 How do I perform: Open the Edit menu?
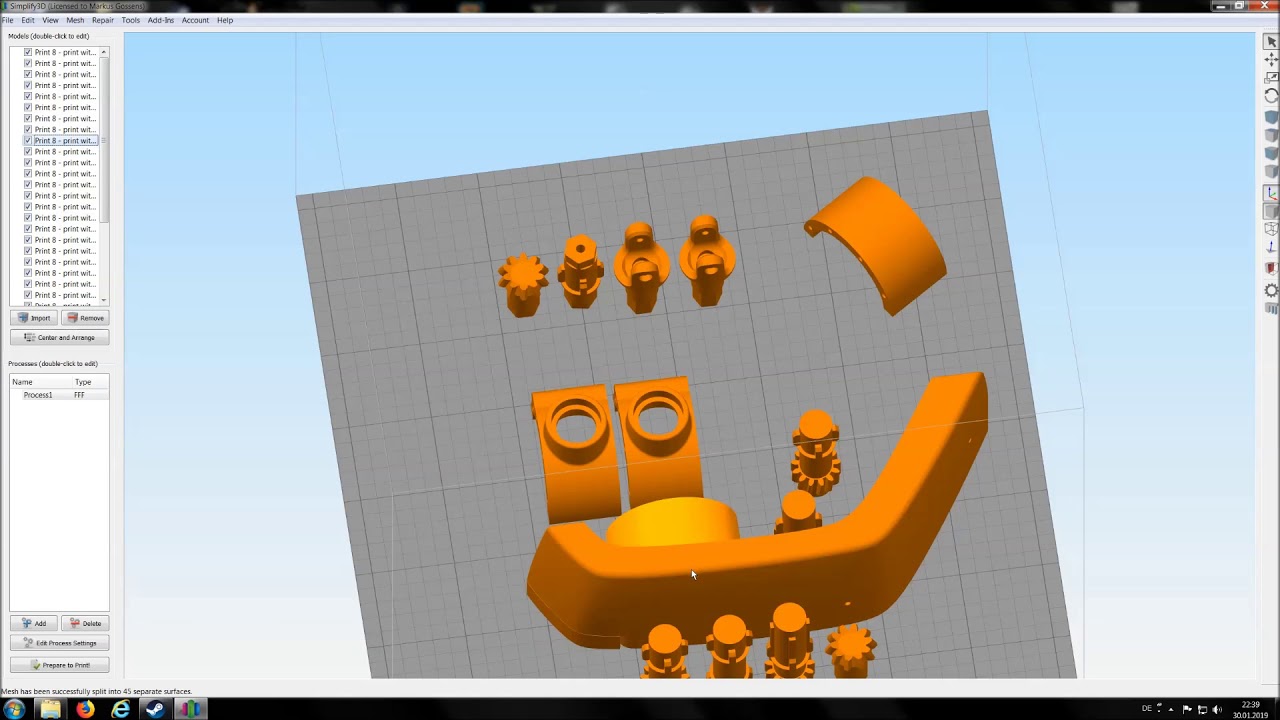[28, 20]
